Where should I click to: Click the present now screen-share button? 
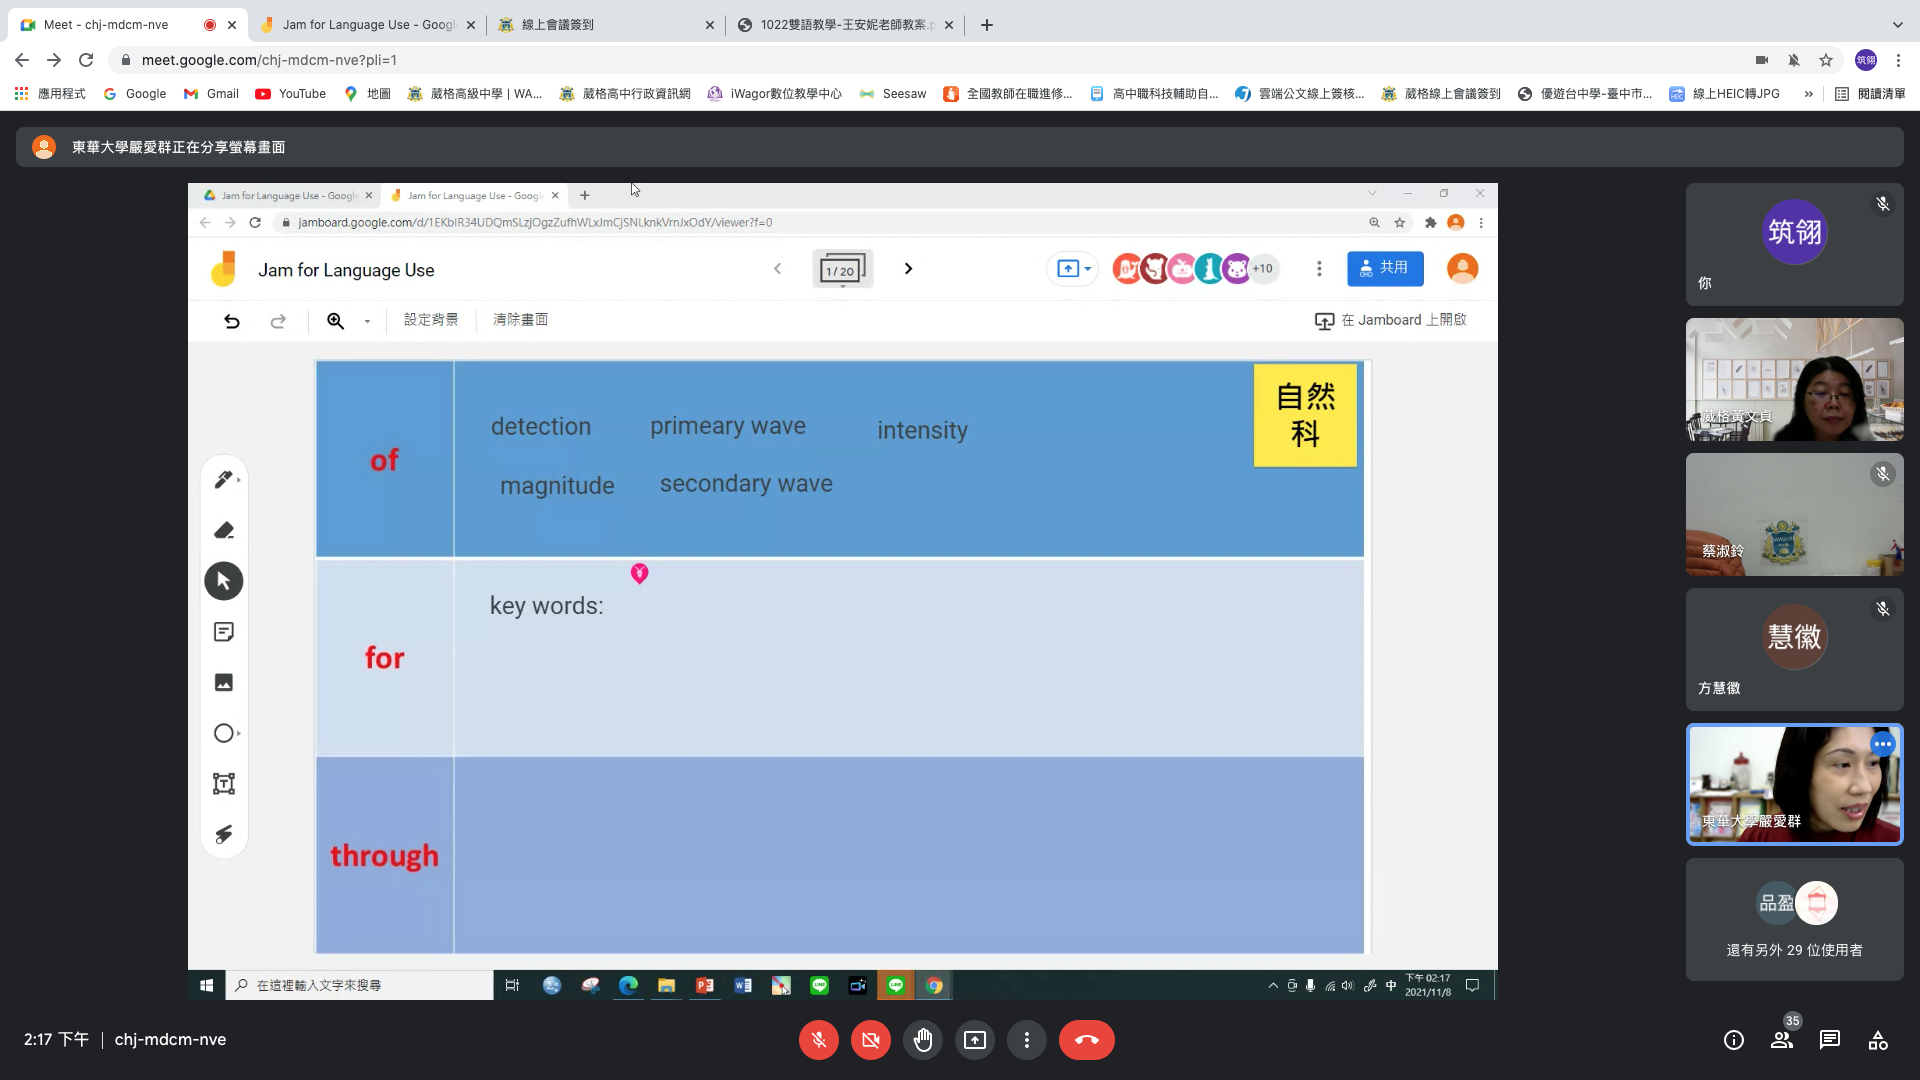click(x=974, y=1040)
